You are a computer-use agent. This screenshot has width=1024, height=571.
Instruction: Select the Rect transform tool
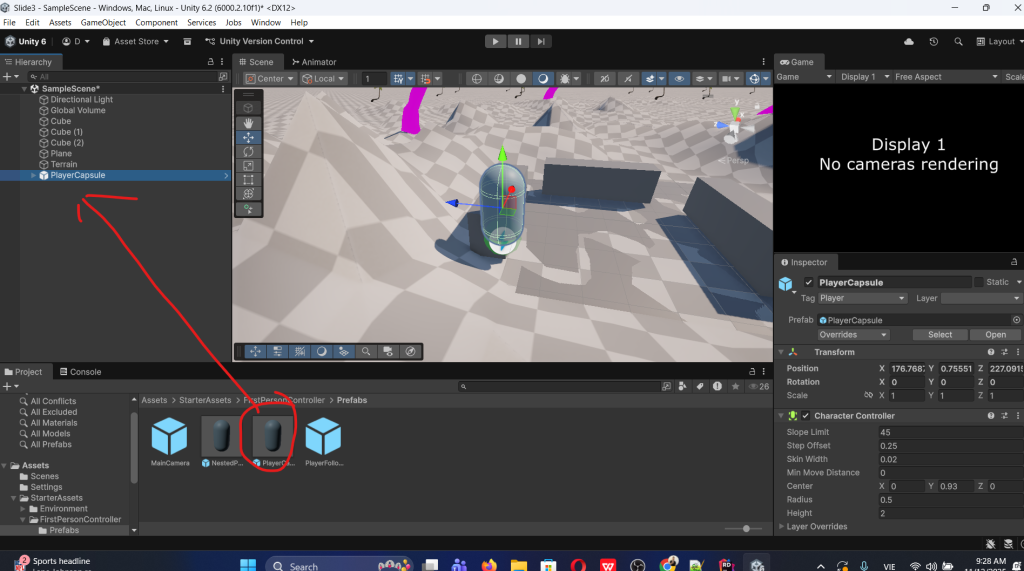[x=248, y=179]
